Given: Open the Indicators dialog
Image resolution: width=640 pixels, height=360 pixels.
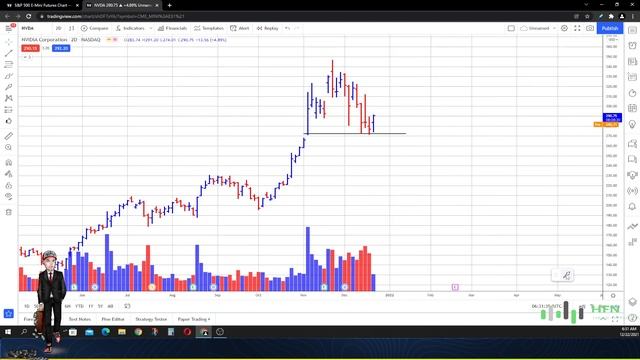Looking at the screenshot, I should pos(130,28).
